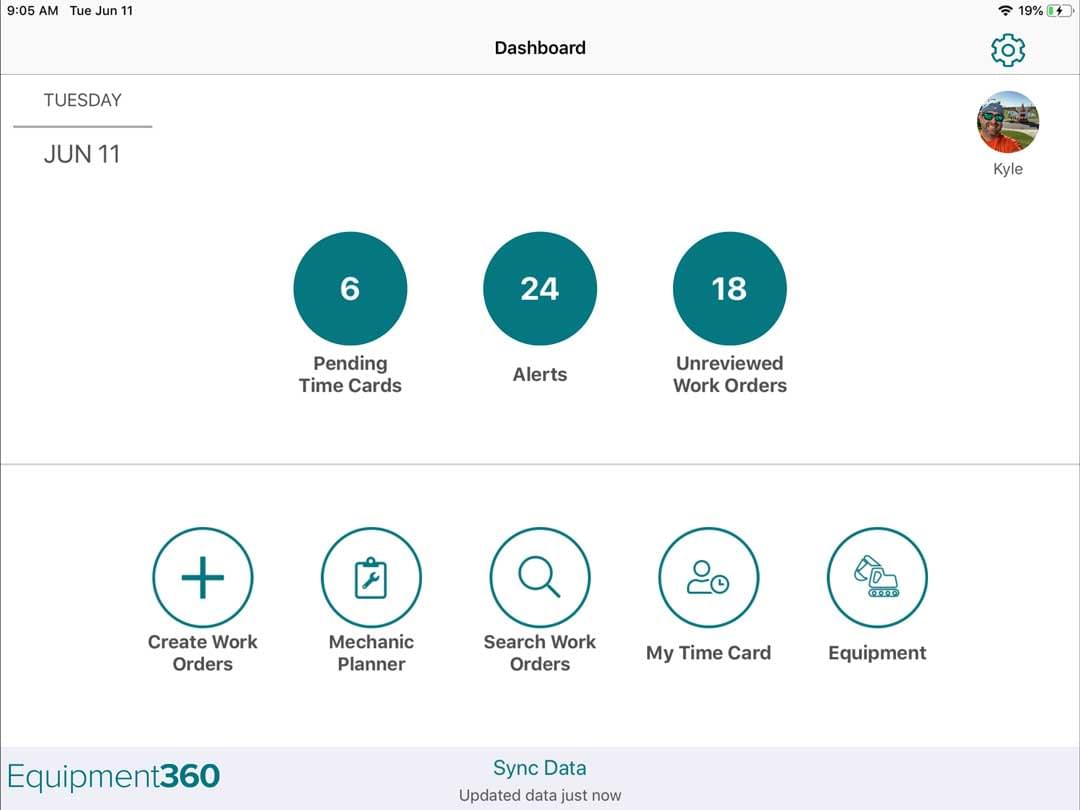Viewport: 1080px width, 810px height.
Task: Tap the Dashboard title
Action: pyautogui.click(x=540, y=47)
